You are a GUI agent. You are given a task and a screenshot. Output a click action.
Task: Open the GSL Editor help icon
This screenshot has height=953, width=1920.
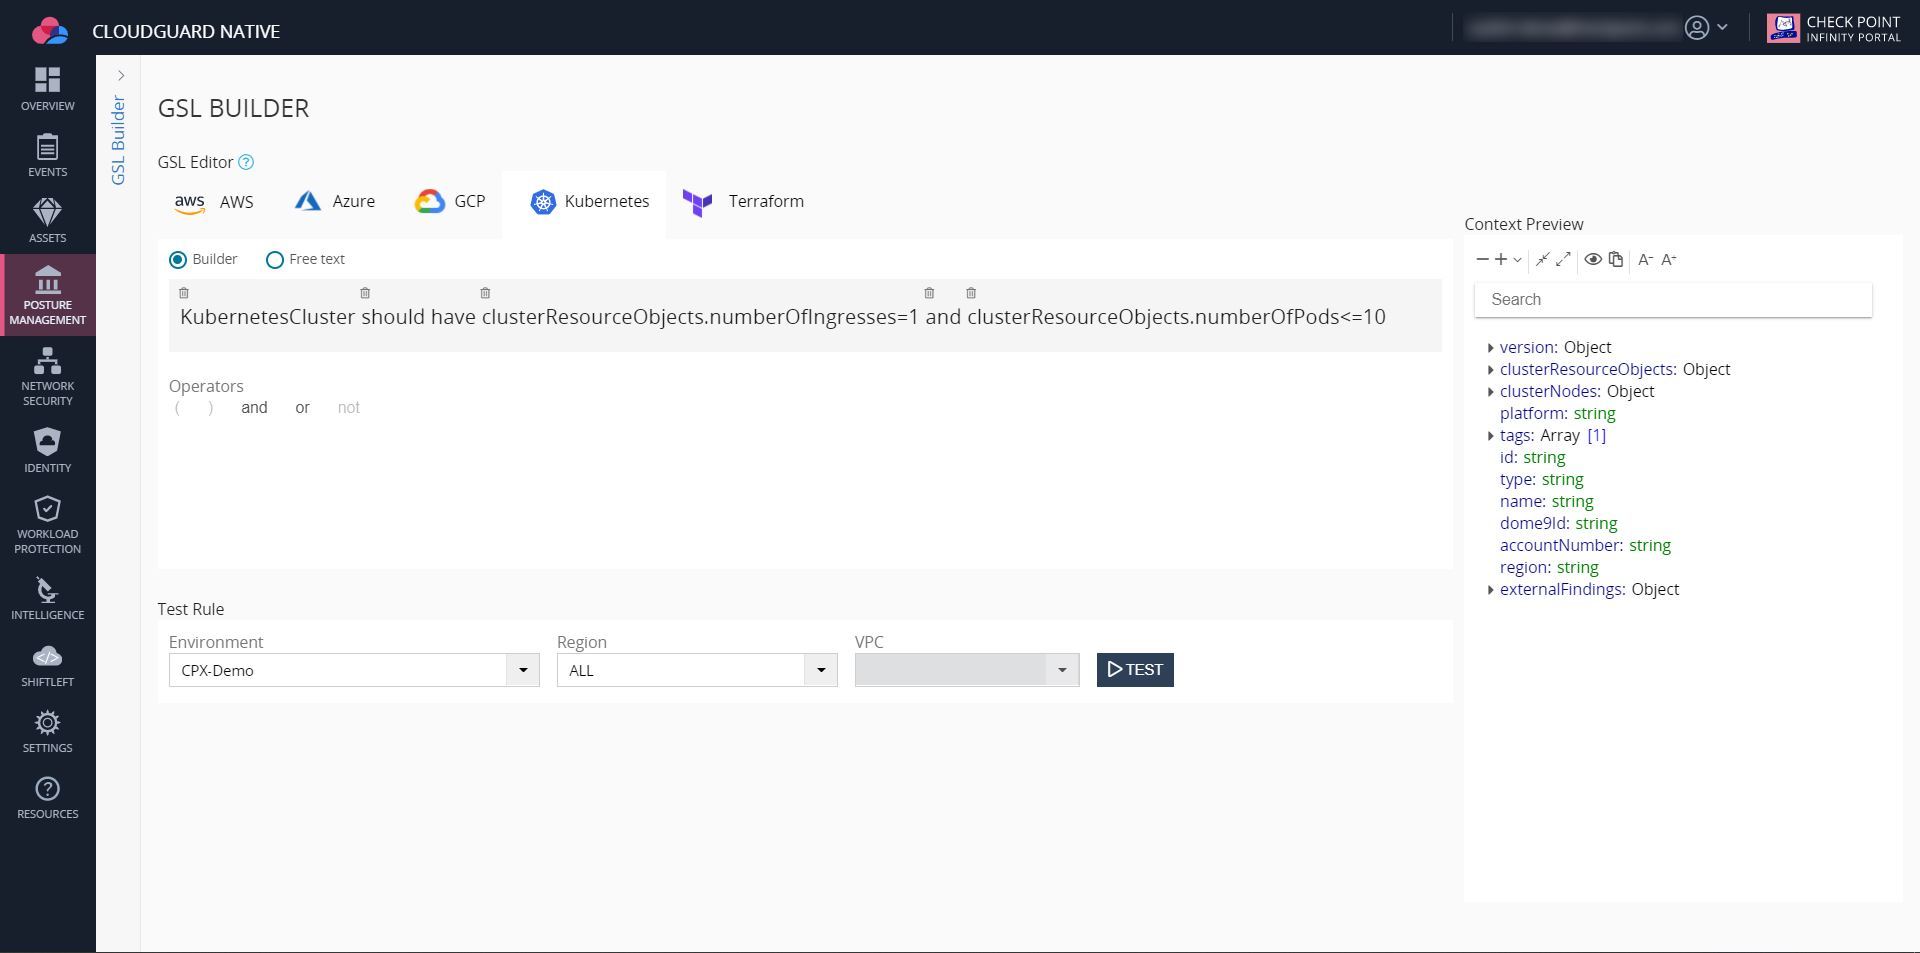coord(246,162)
